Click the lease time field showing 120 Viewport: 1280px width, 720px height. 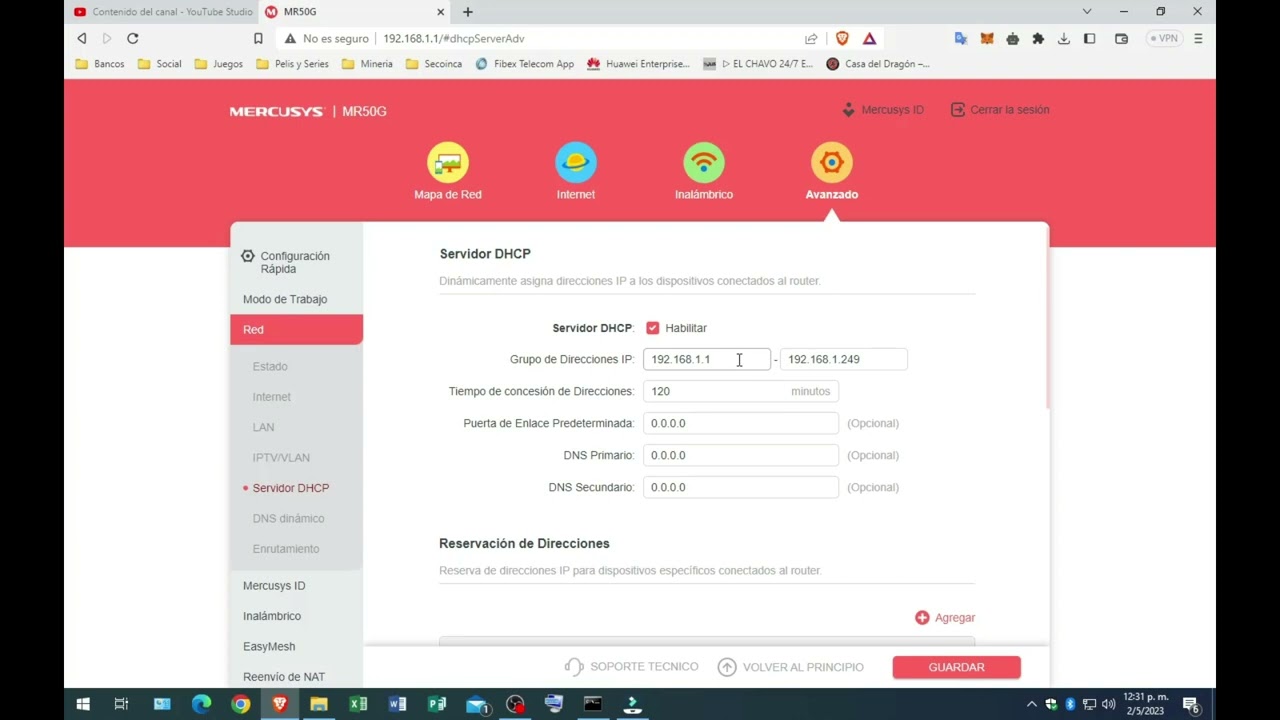741,391
